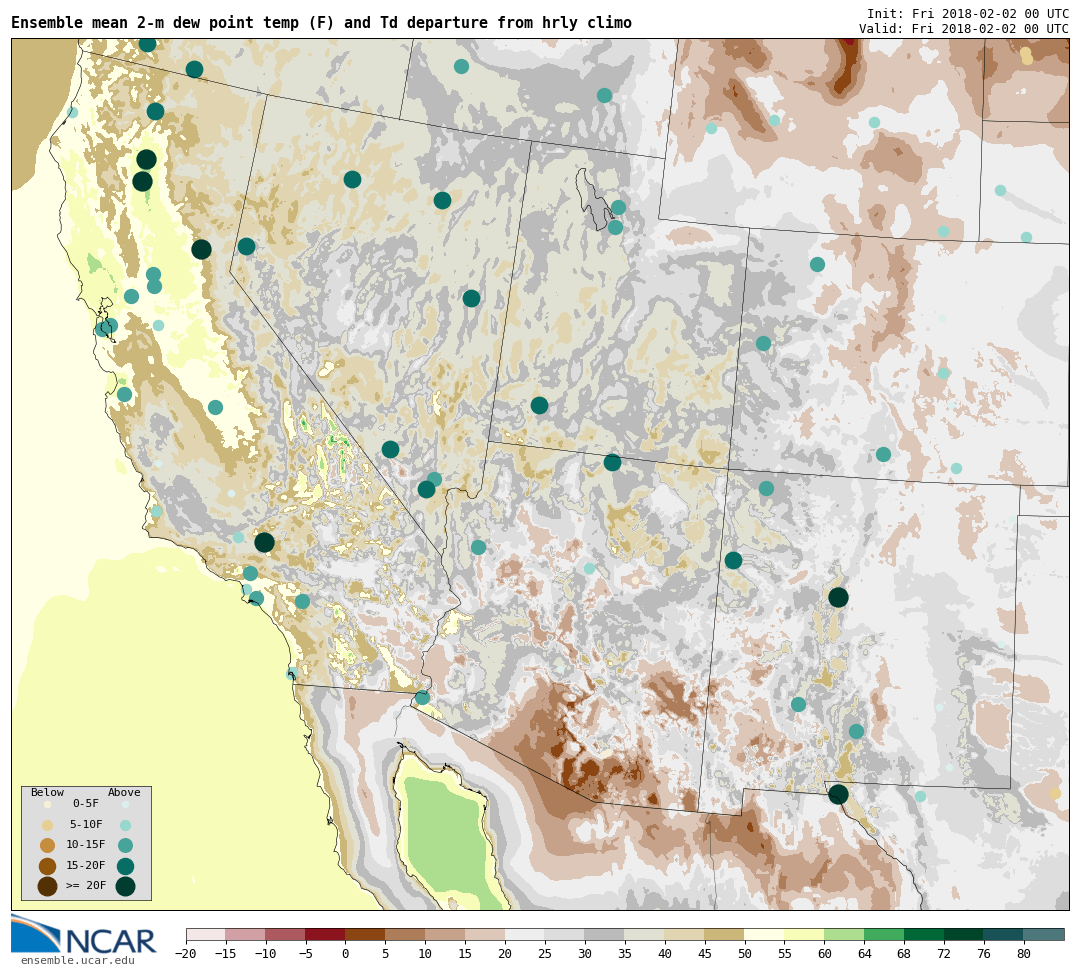
Task: Click the "0-5F" legend label
Action: pyautogui.click(x=86, y=804)
